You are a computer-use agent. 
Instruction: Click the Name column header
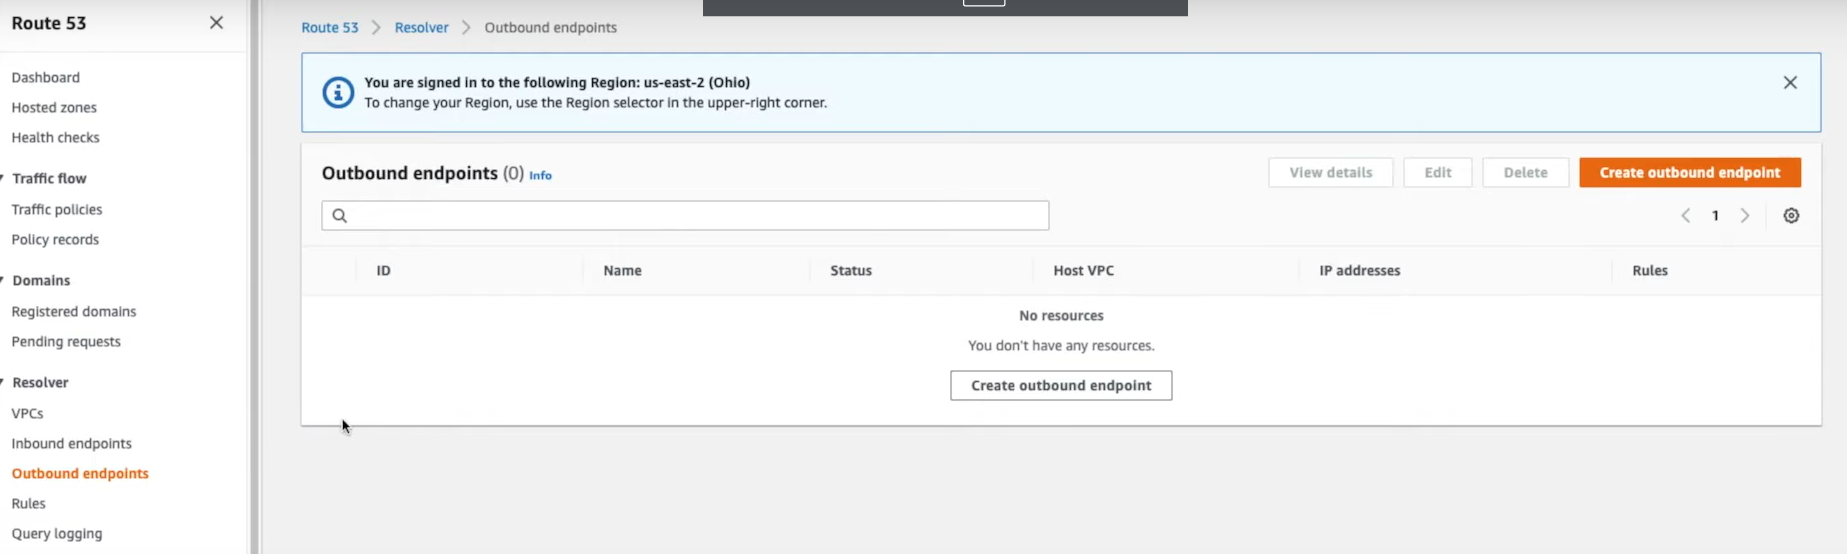click(622, 270)
